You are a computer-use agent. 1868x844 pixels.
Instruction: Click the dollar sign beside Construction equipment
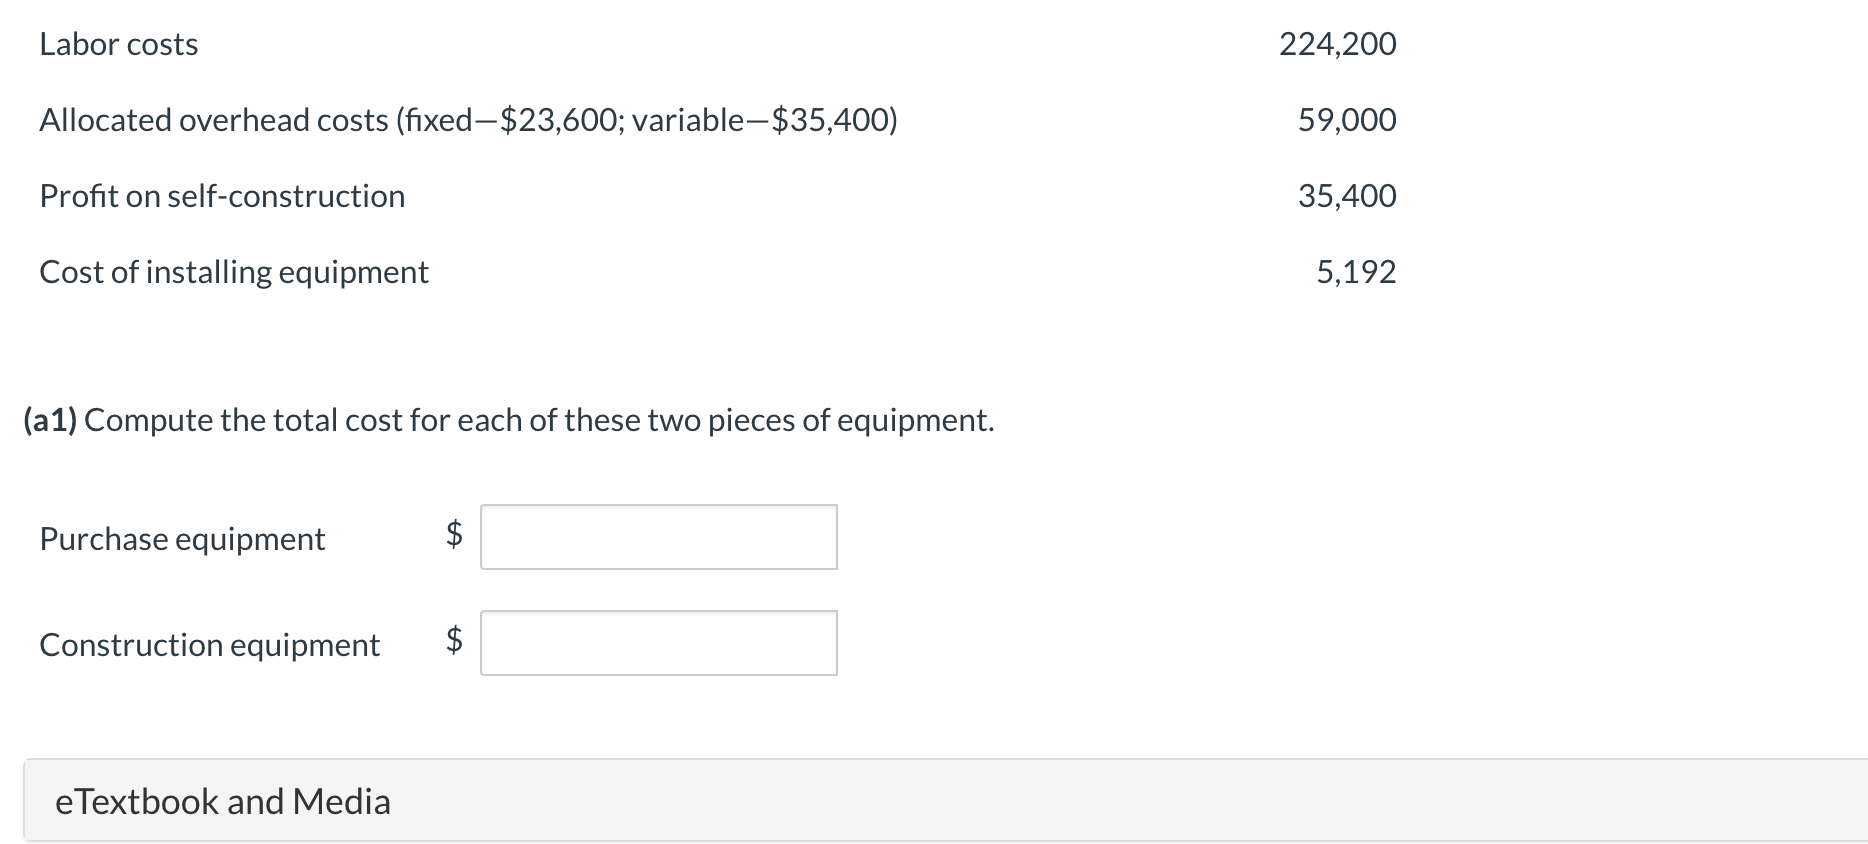click(x=454, y=638)
